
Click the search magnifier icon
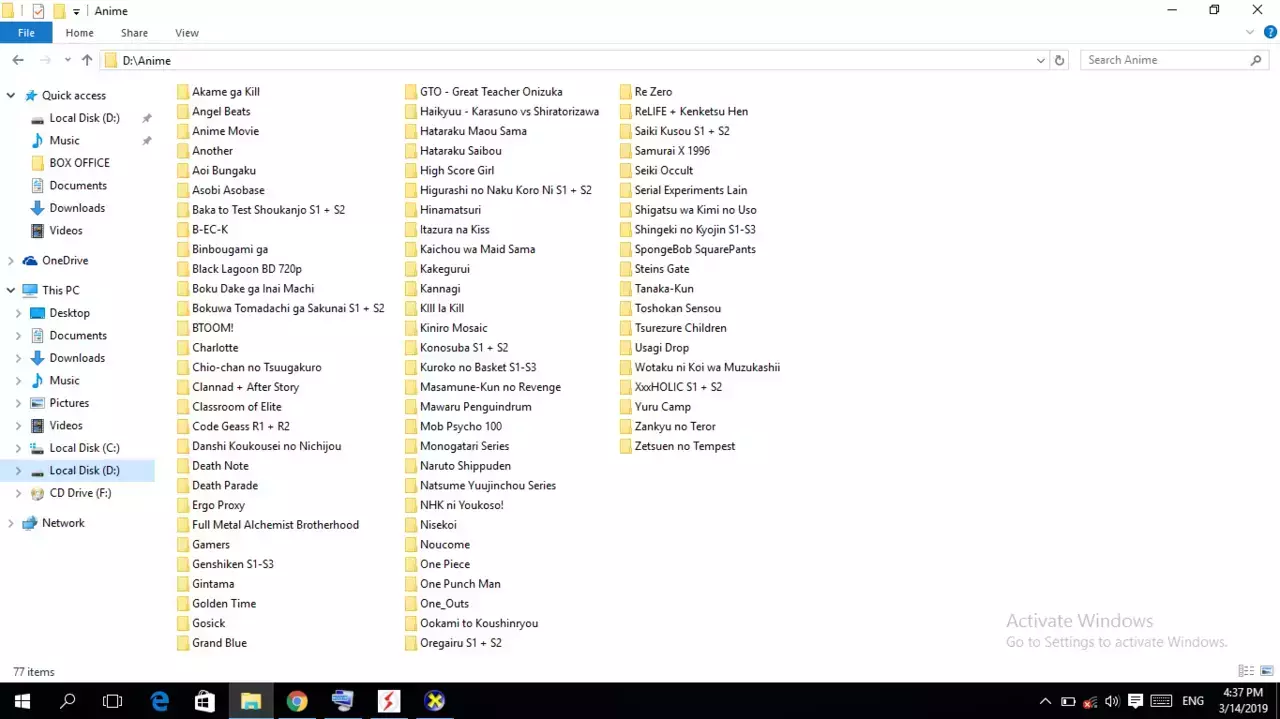[1257, 60]
